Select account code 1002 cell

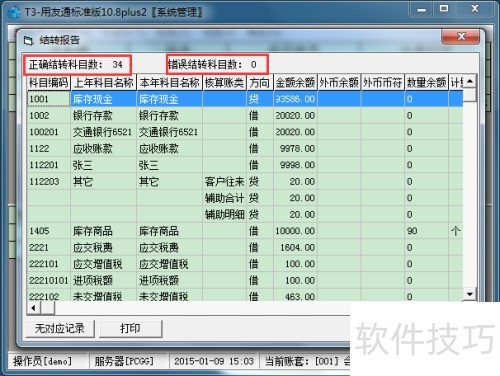point(49,116)
